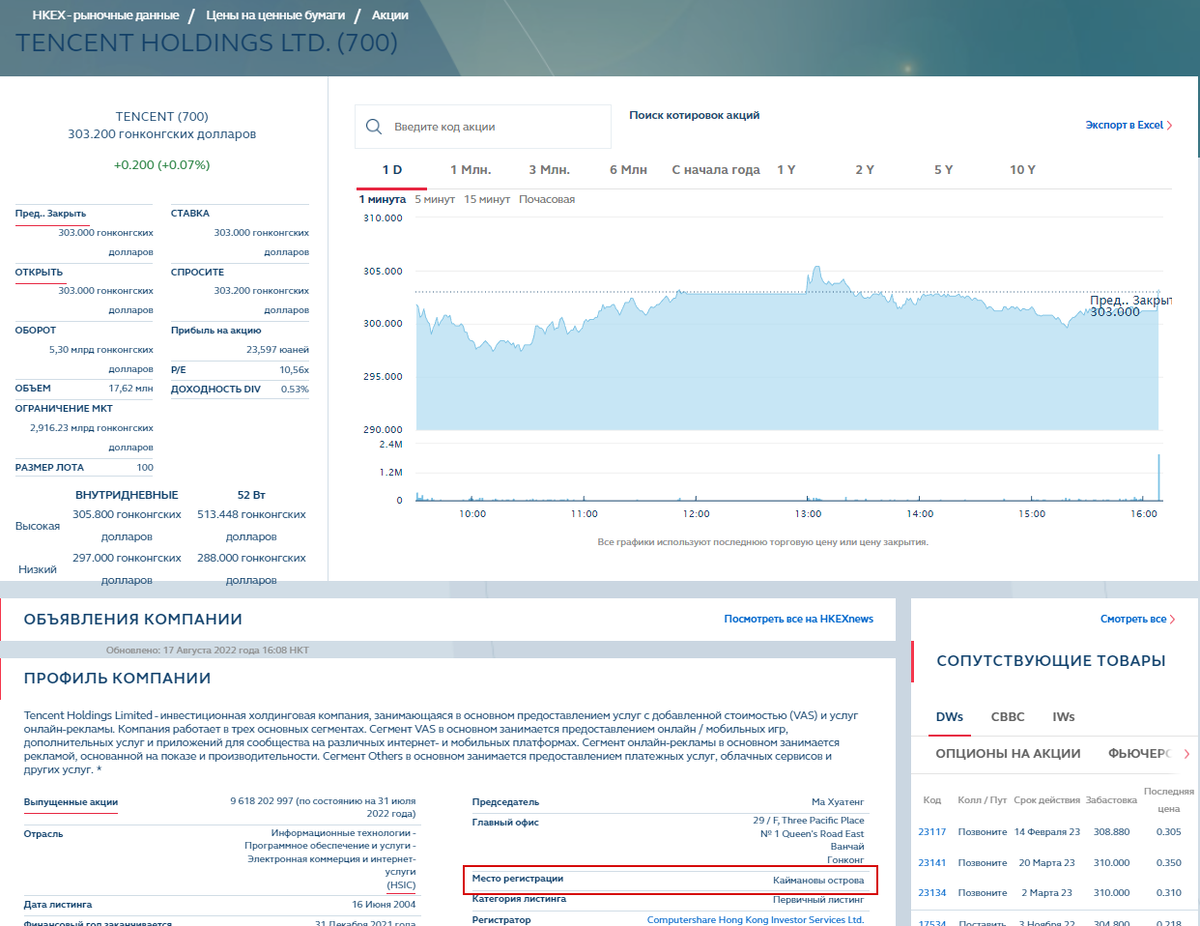Image resolution: width=1200 pixels, height=926 pixels.
Task: Open Акции breadcrumb link
Action: click(390, 16)
